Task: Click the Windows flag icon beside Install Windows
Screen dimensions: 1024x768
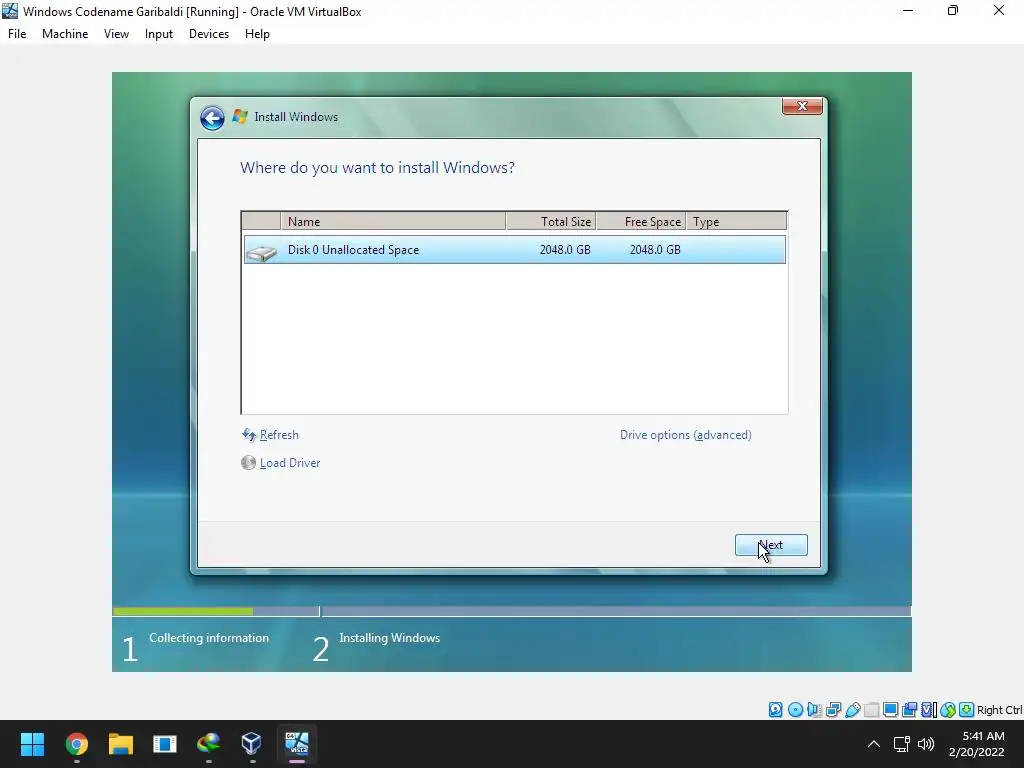Action: coord(240,117)
